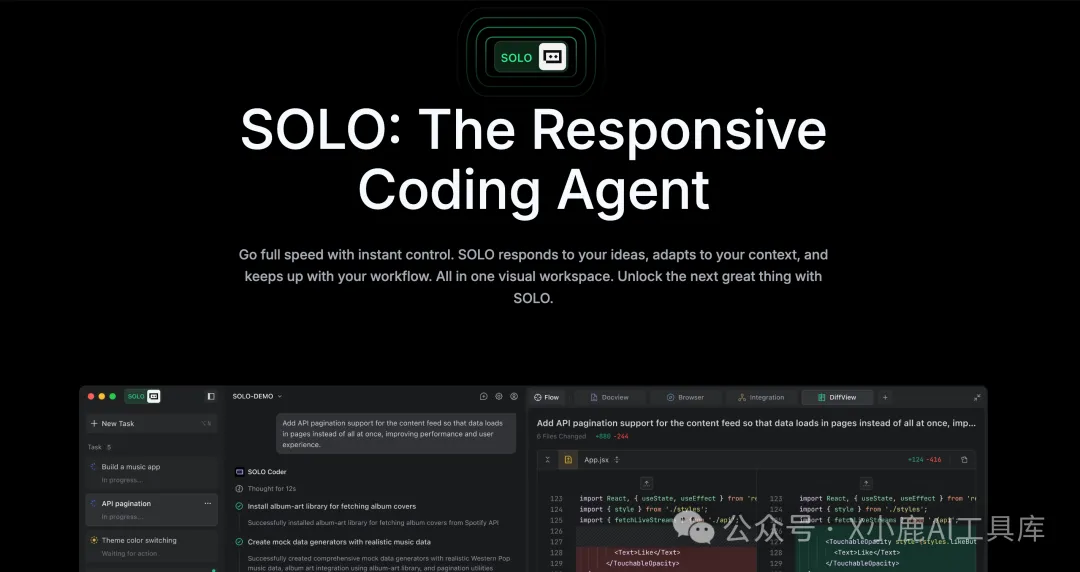Image resolution: width=1080 pixels, height=572 pixels.
Task: Click the App.jsx file icon
Action: (x=568, y=460)
